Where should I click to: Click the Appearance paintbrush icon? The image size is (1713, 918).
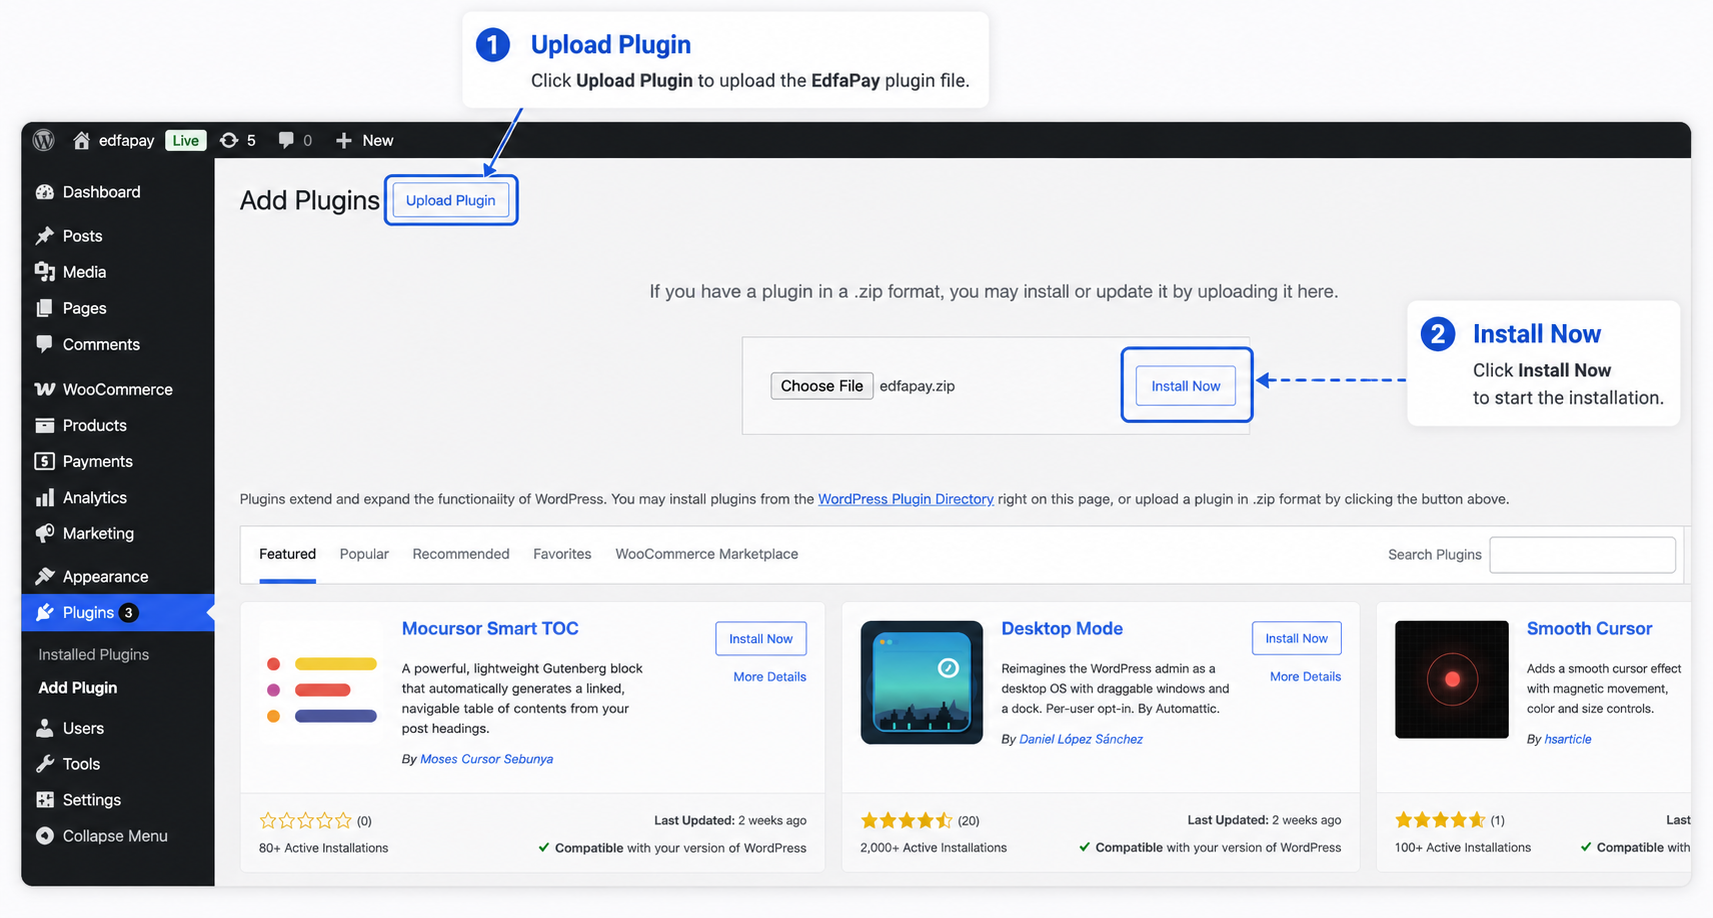point(45,576)
